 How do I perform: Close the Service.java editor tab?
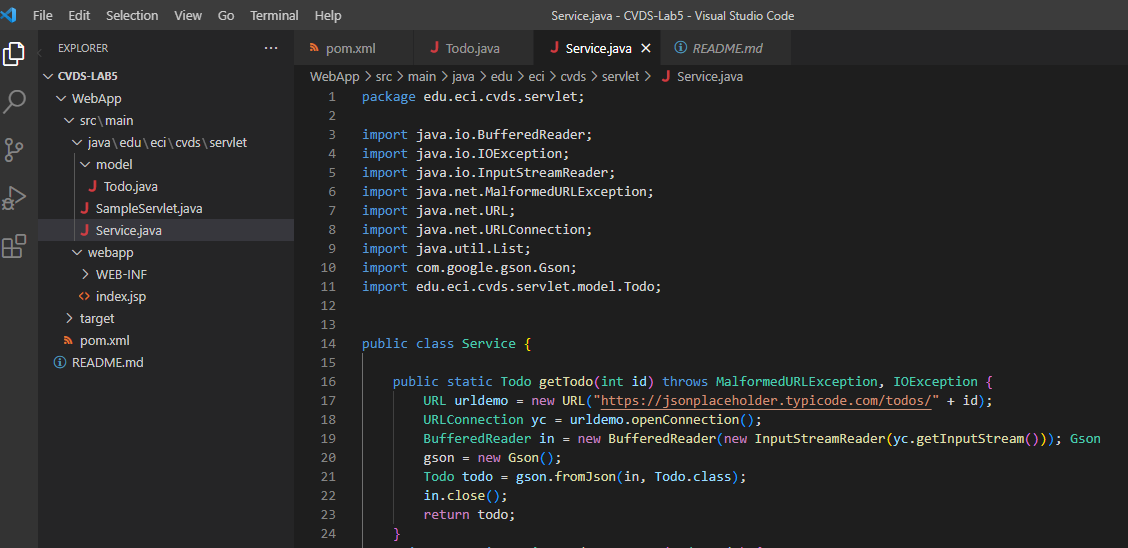645,48
